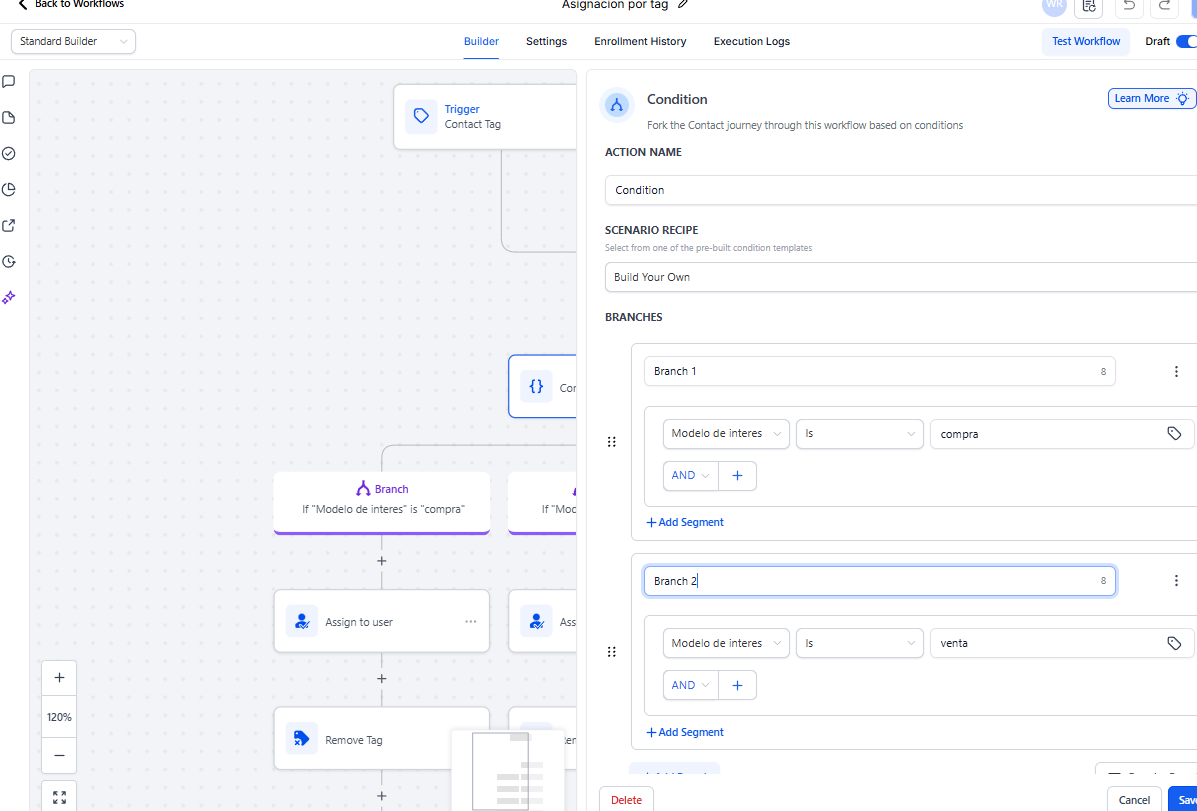Click zoom in plus on canvas
Viewport: 1197px width, 811px height.
[x=59, y=678]
